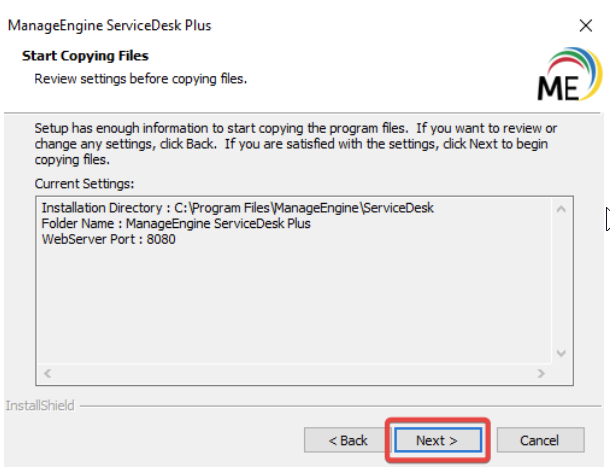The height and width of the screenshot is (471, 610).
Task: Go back with the Back button
Action: pos(349,440)
